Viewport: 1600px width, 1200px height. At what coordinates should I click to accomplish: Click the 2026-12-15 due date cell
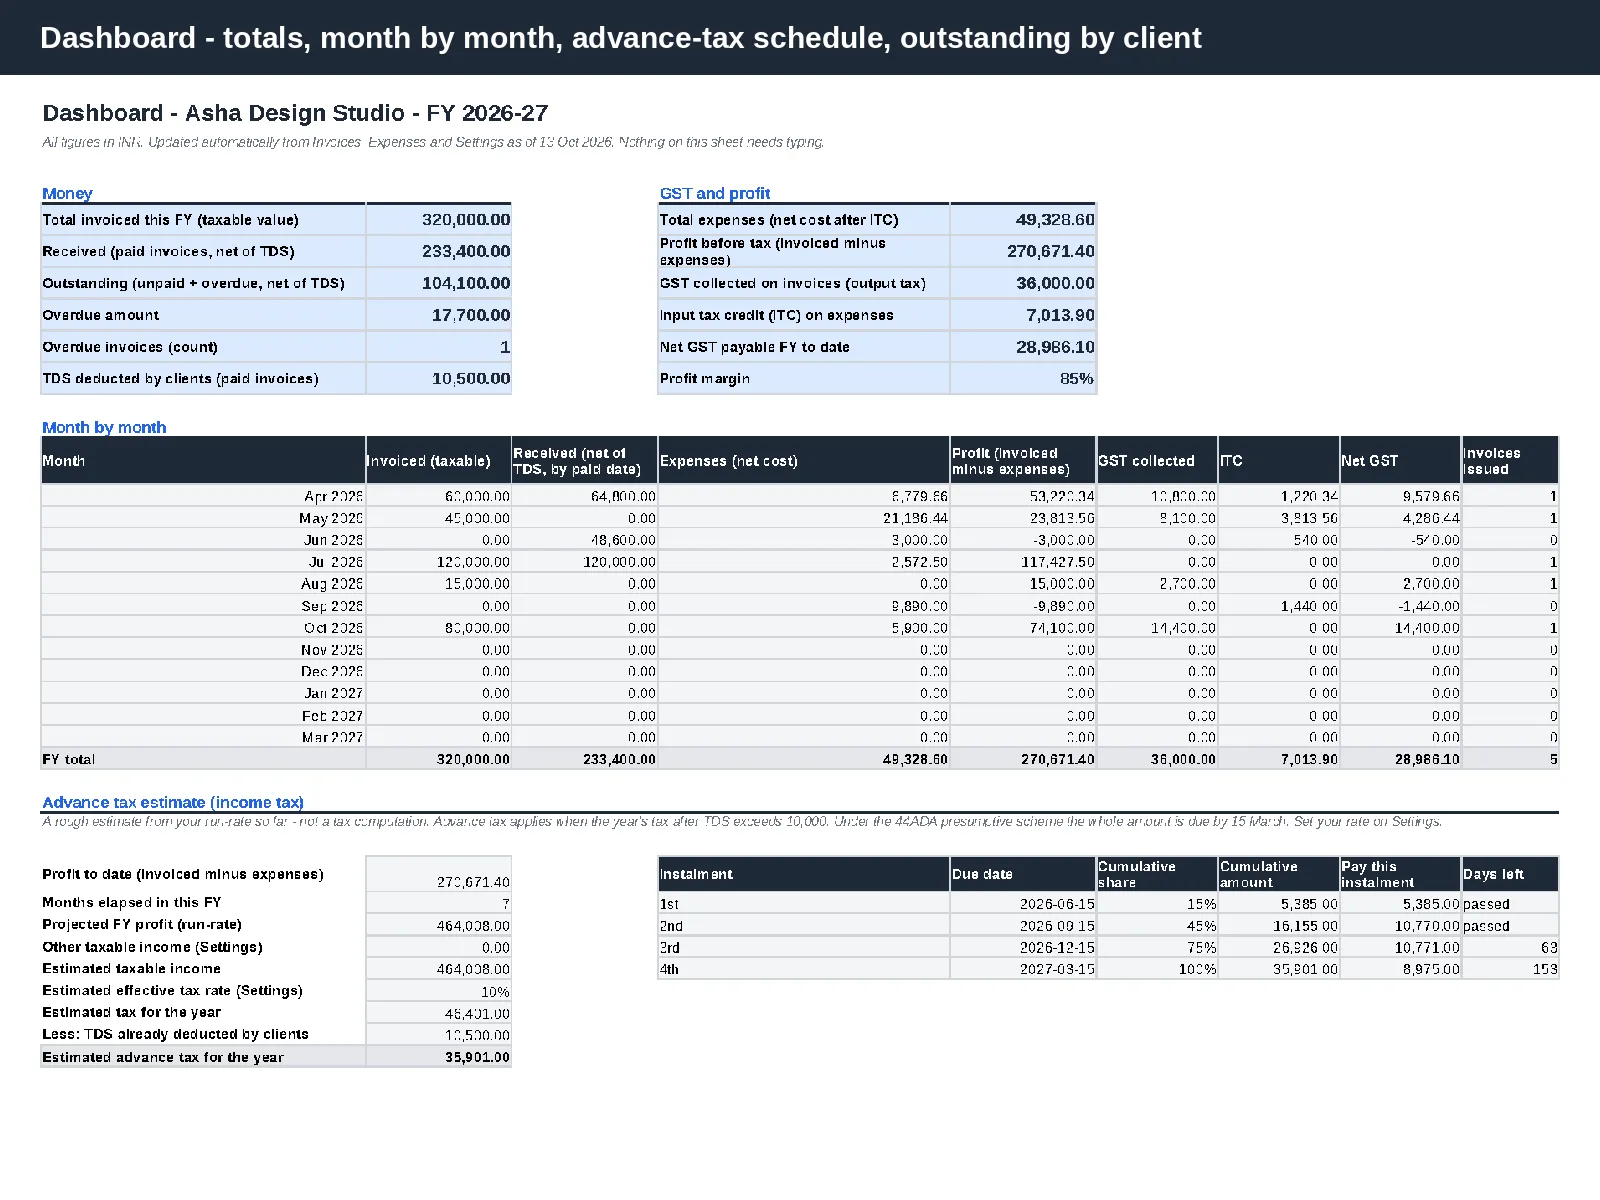[1023, 947]
